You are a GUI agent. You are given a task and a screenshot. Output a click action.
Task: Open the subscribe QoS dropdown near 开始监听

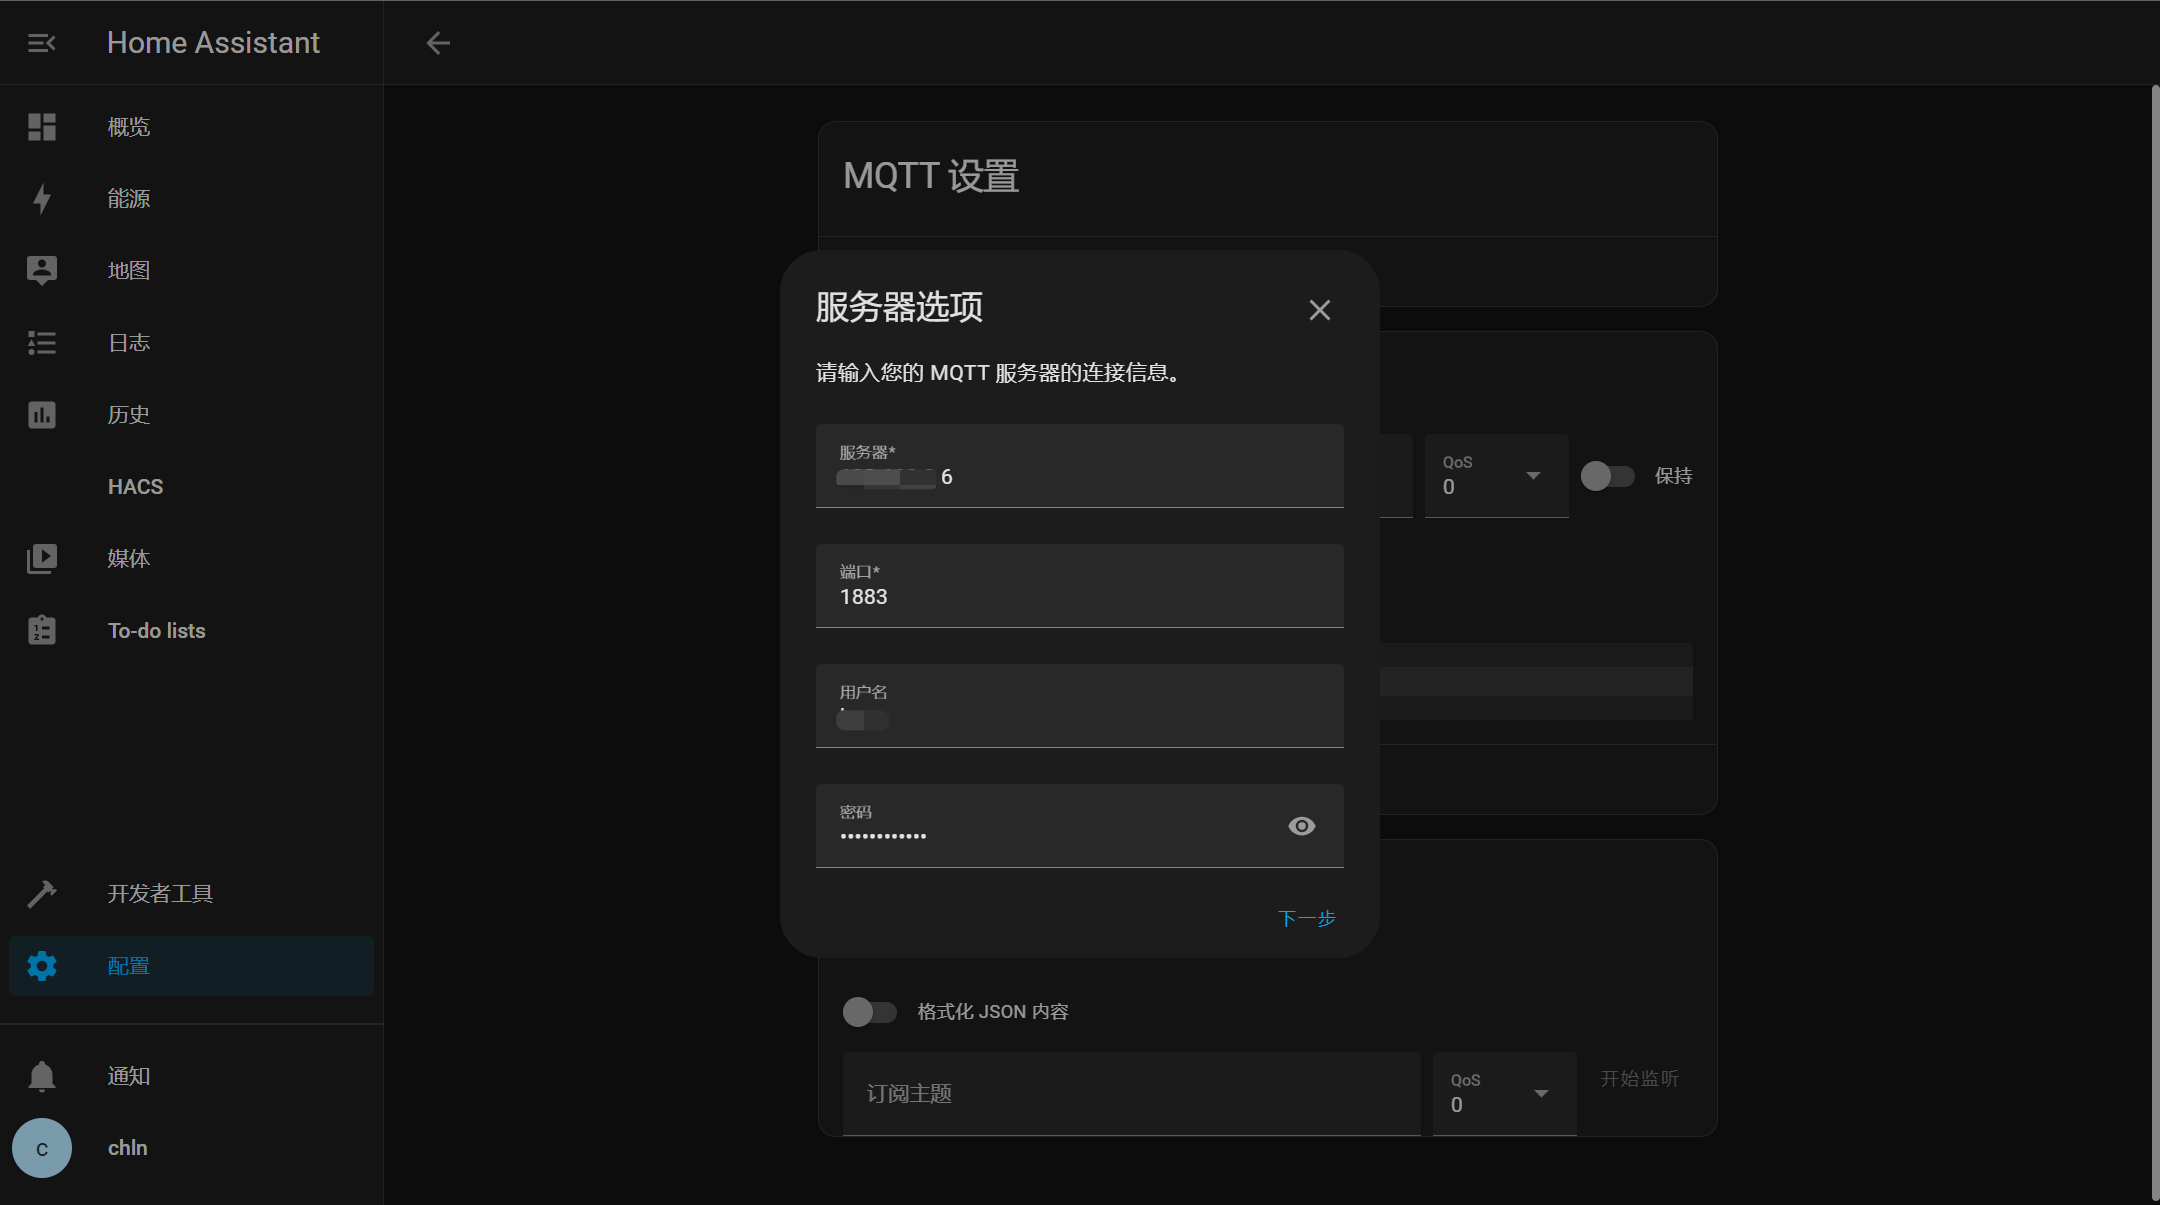tap(1504, 1094)
